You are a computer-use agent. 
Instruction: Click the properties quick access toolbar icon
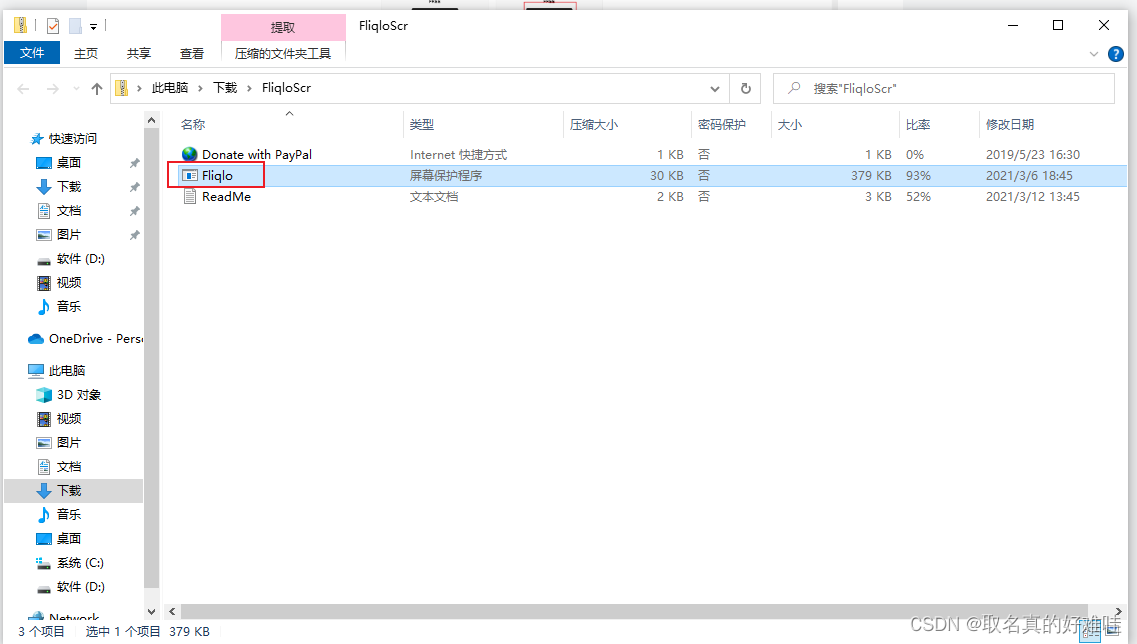(52, 26)
